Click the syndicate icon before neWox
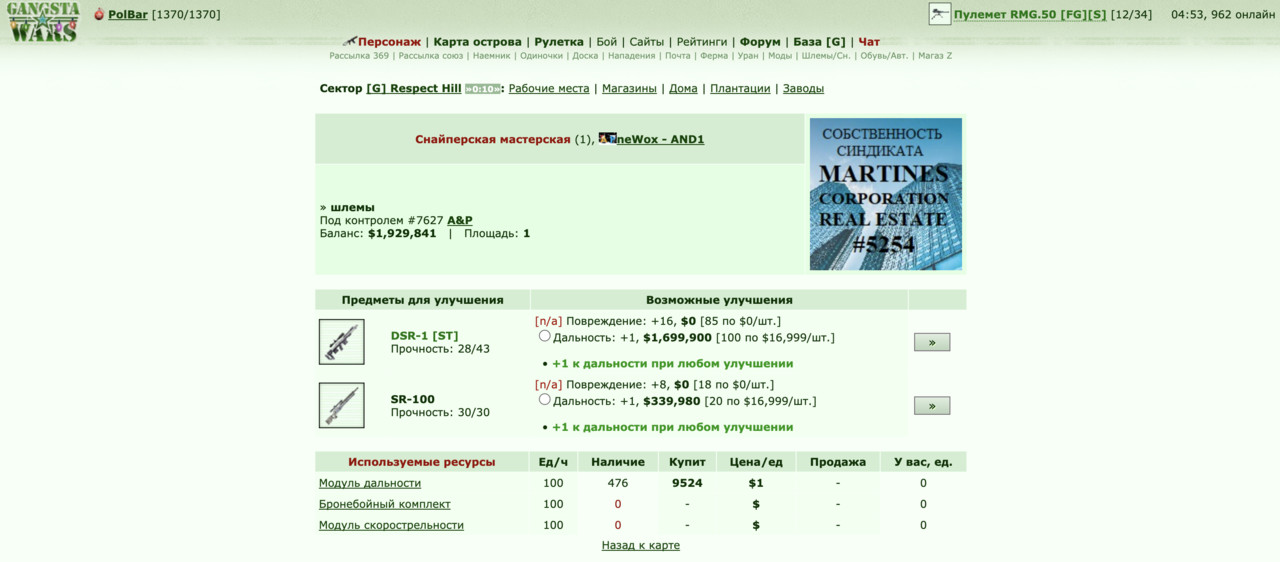Image resolution: width=1280 pixels, height=562 pixels. click(x=607, y=139)
